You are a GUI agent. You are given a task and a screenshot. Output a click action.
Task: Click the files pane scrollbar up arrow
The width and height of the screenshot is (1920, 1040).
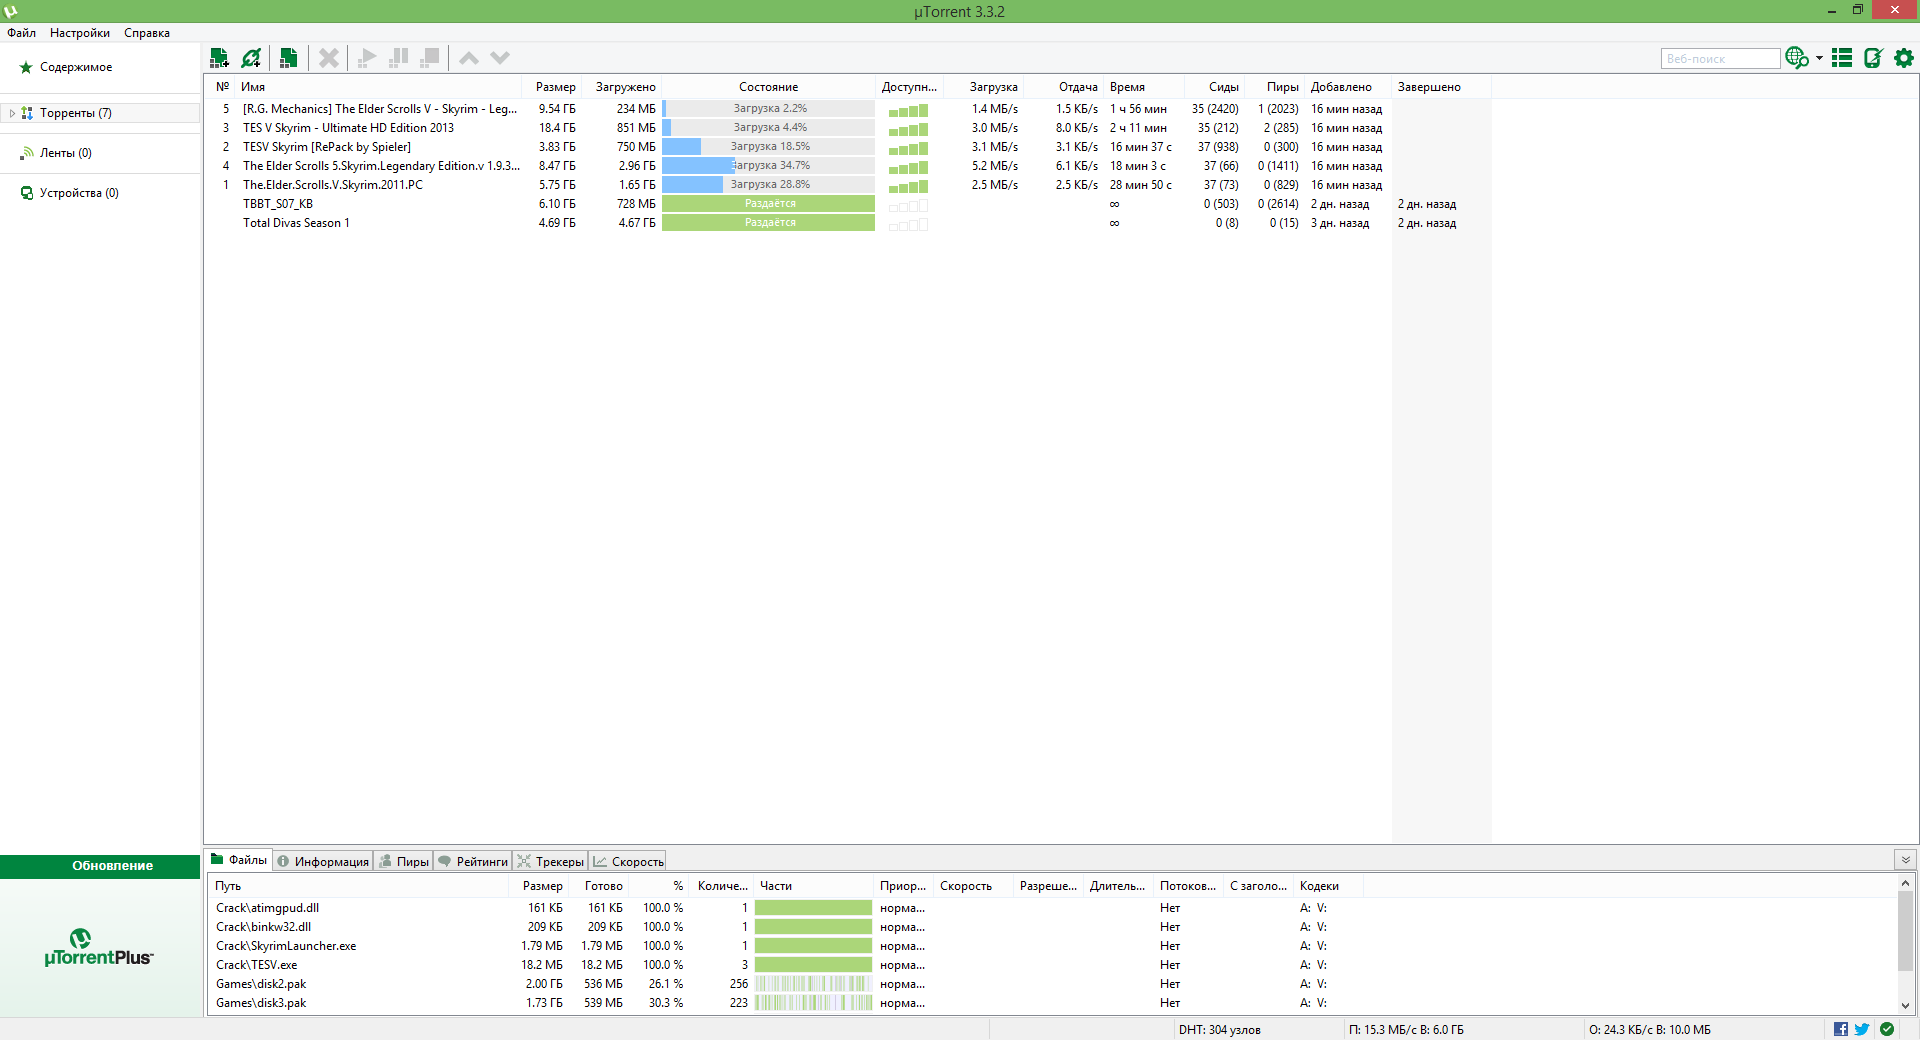click(x=1905, y=883)
